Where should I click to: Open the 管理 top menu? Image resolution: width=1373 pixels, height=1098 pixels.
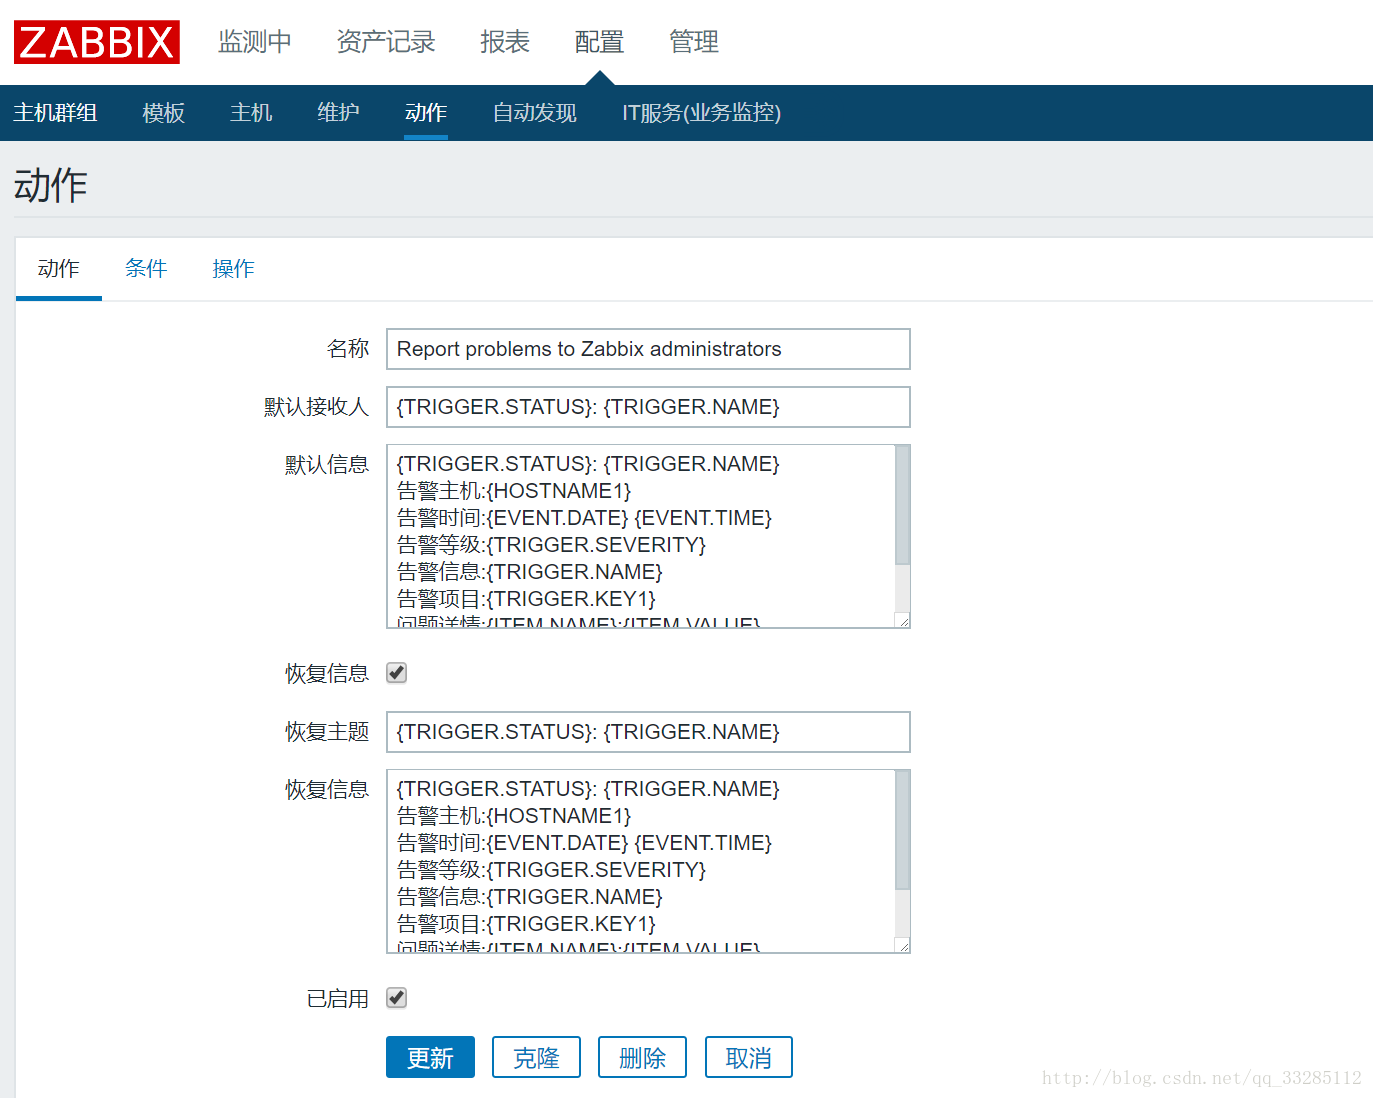tap(694, 42)
